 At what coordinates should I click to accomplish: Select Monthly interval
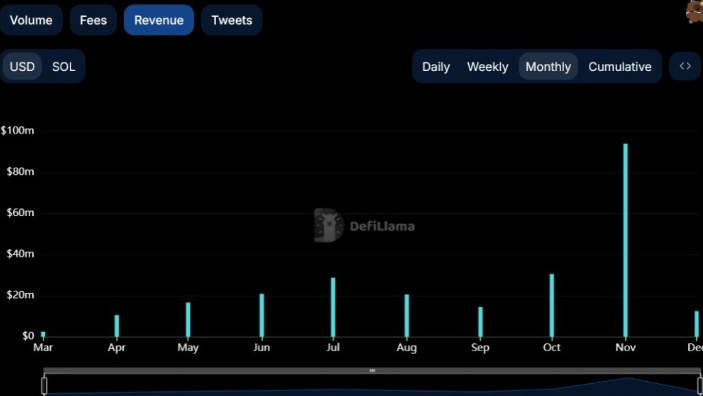pyautogui.click(x=548, y=67)
